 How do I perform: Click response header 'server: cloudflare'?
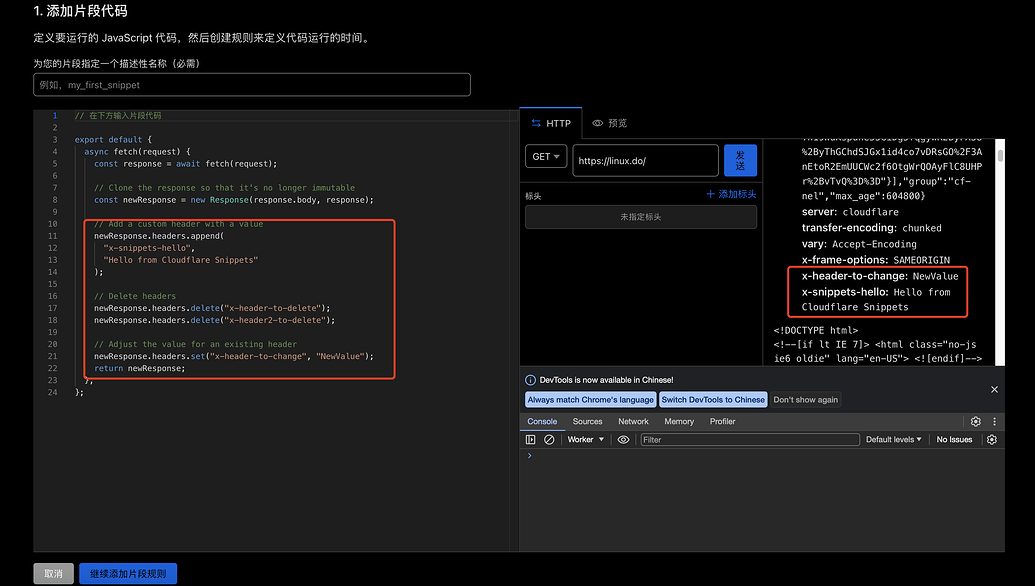click(850, 212)
